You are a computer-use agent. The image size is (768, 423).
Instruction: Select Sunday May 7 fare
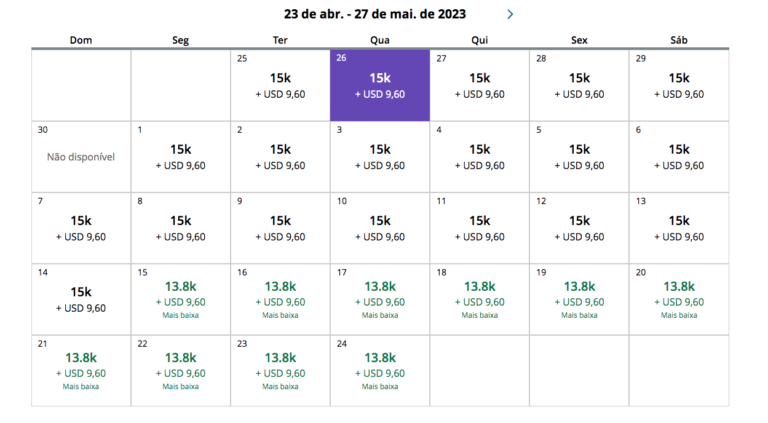81,228
